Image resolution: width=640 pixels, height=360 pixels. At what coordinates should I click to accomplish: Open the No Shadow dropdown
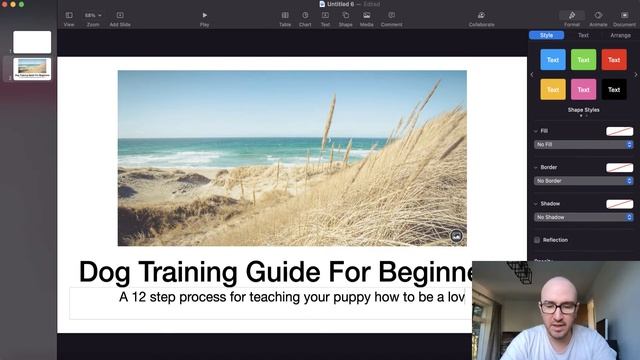click(x=584, y=217)
